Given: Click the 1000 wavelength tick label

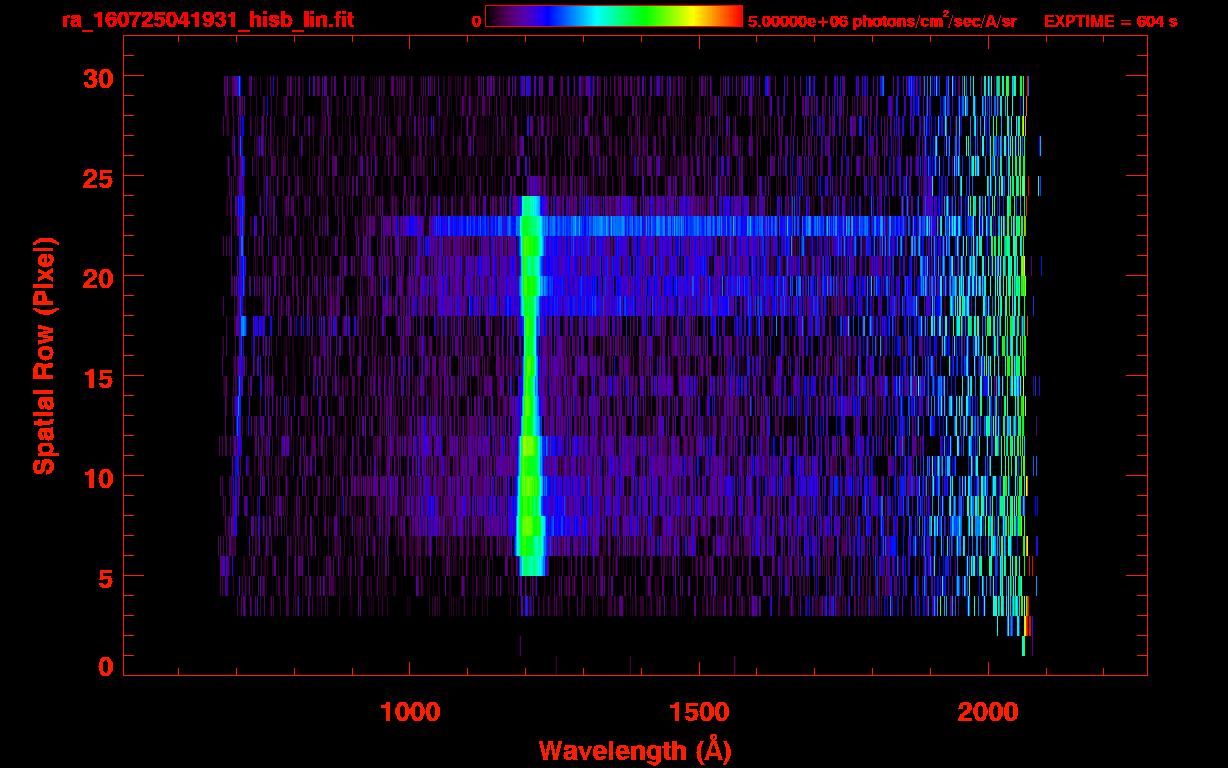Looking at the screenshot, I should click(x=410, y=712).
